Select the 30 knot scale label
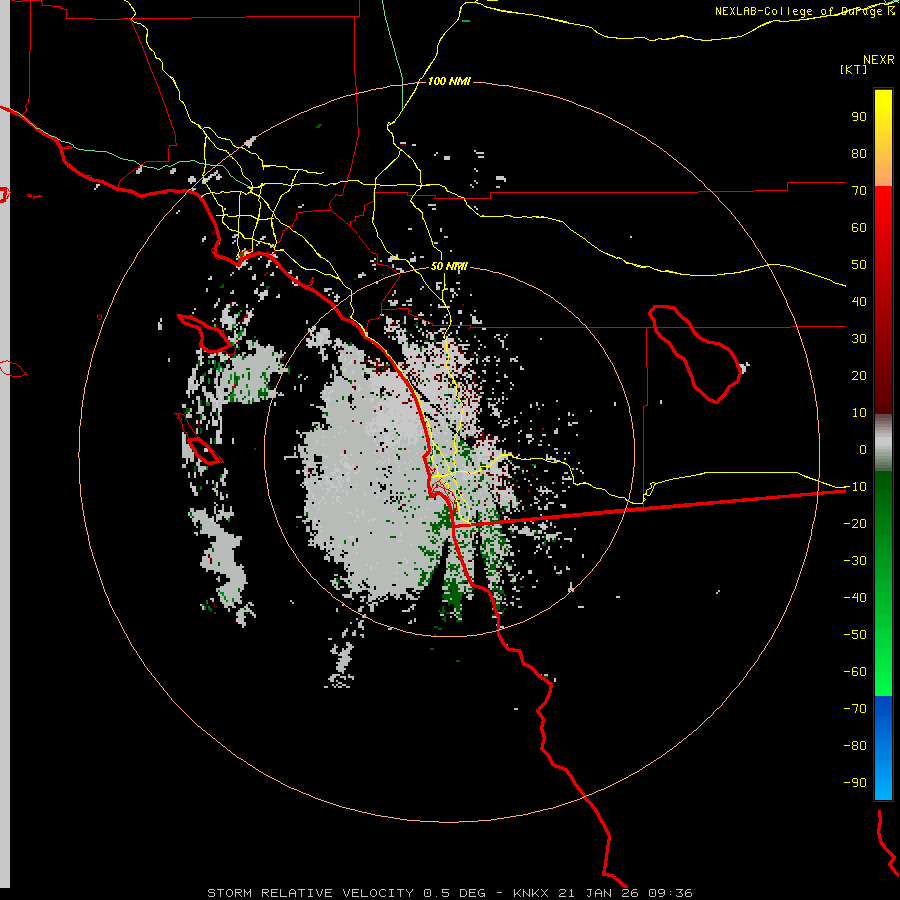 tap(859, 339)
